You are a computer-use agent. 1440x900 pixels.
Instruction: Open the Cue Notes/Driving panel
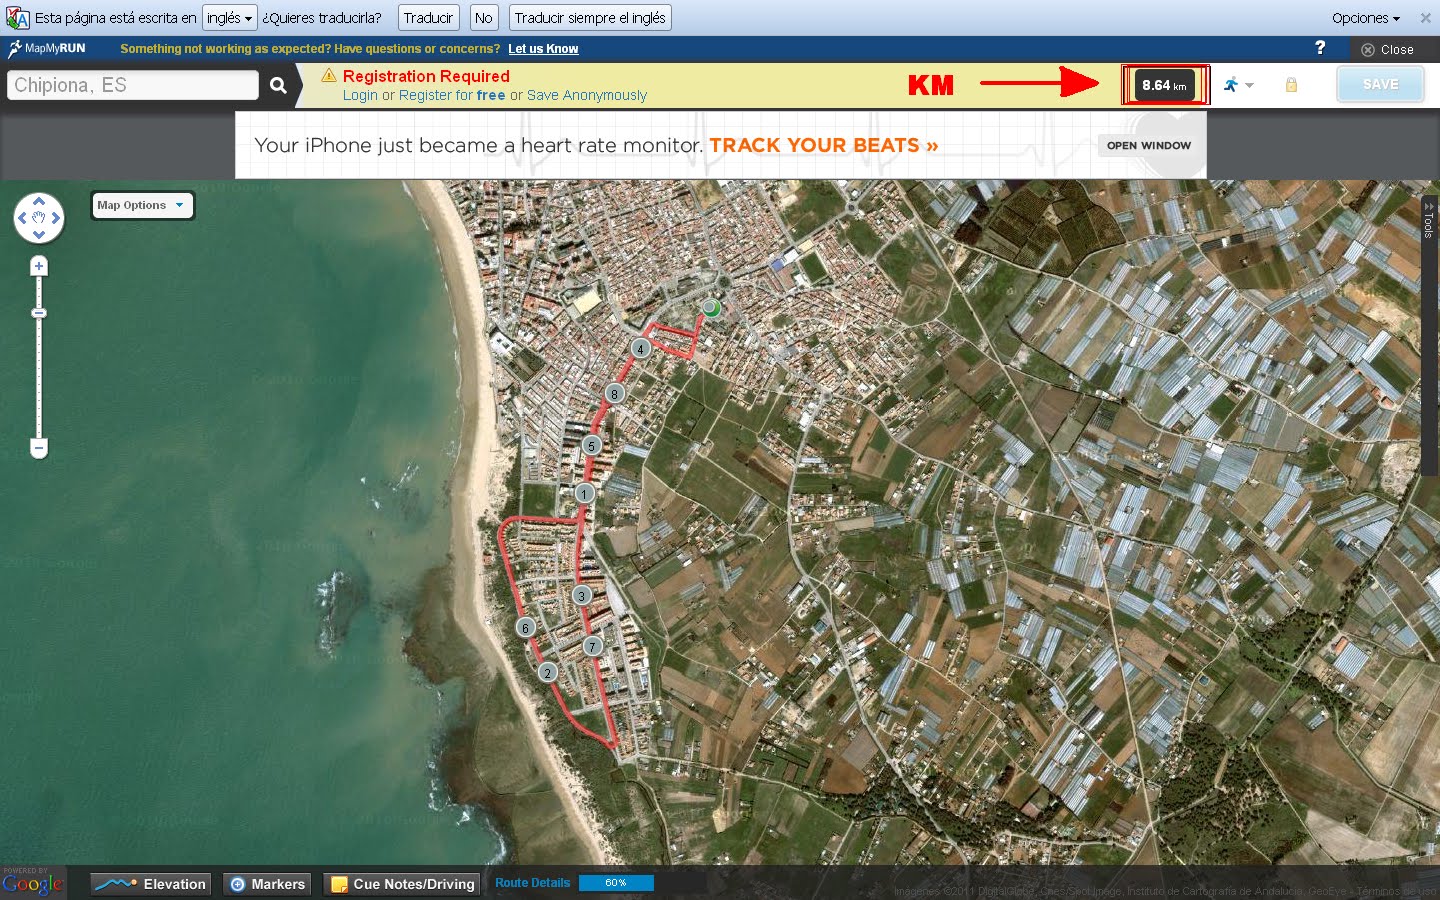402,884
